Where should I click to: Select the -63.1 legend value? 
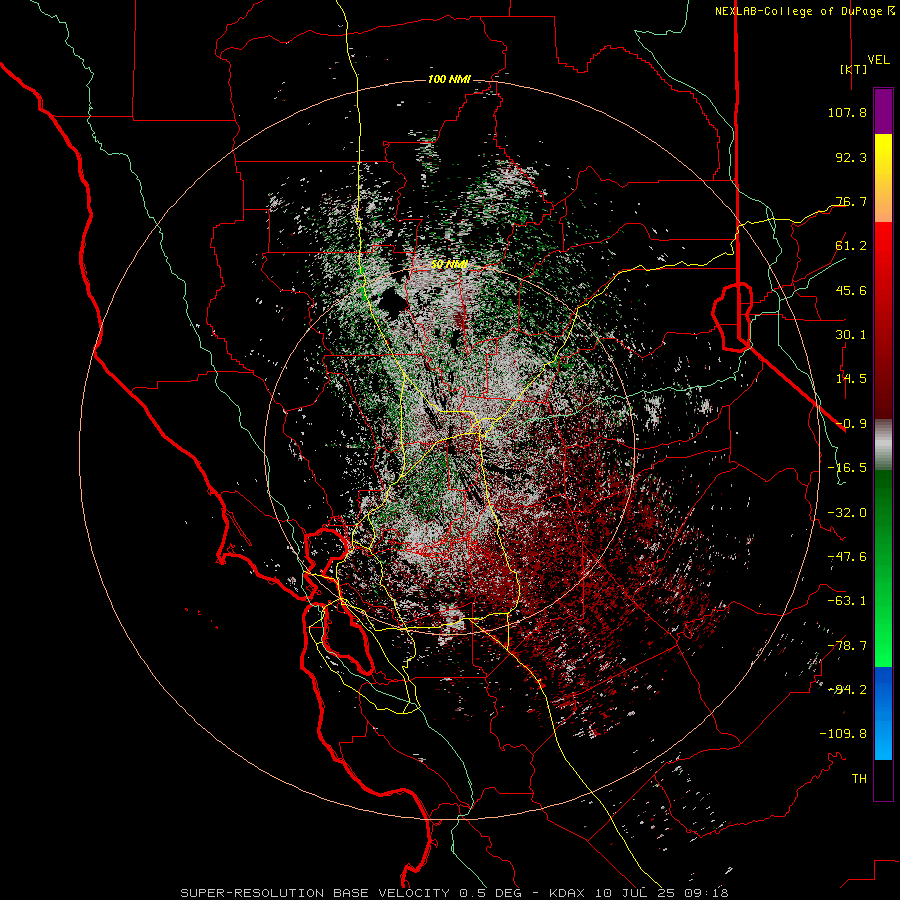(847, 601)
